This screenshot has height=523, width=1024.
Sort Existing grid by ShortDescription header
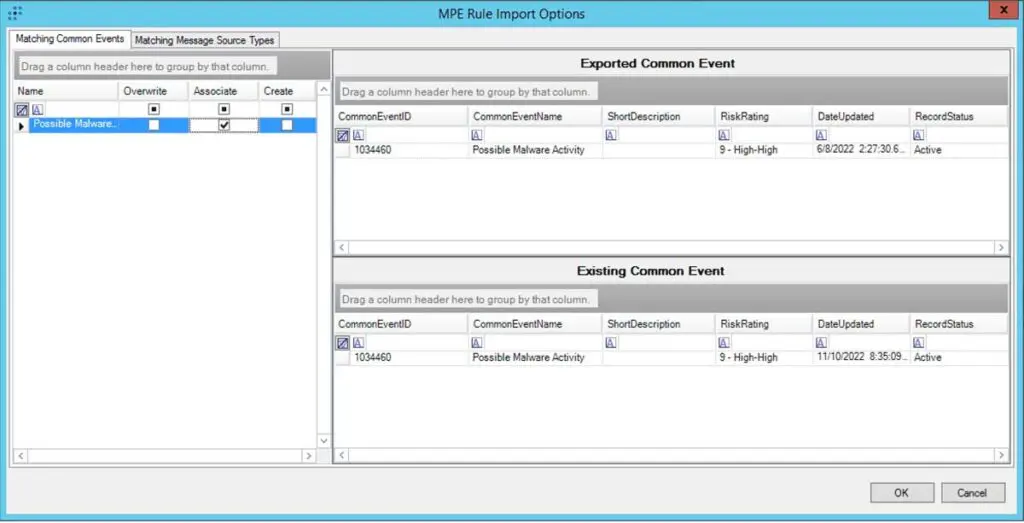(658, 324)
